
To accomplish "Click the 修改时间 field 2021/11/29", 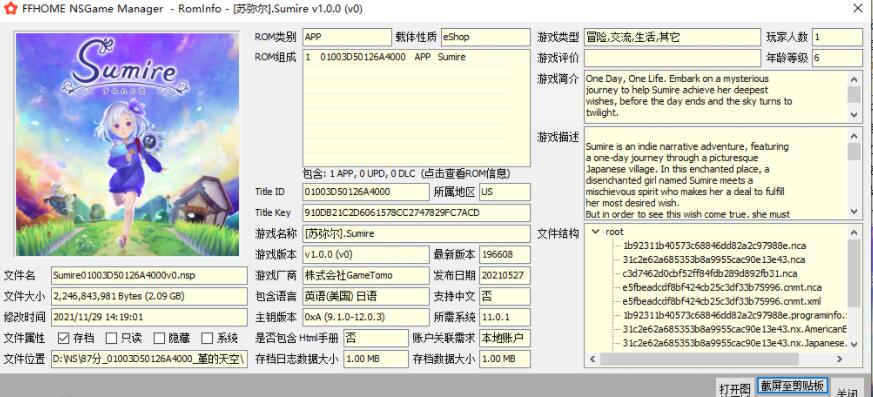I will pos(149,317).
